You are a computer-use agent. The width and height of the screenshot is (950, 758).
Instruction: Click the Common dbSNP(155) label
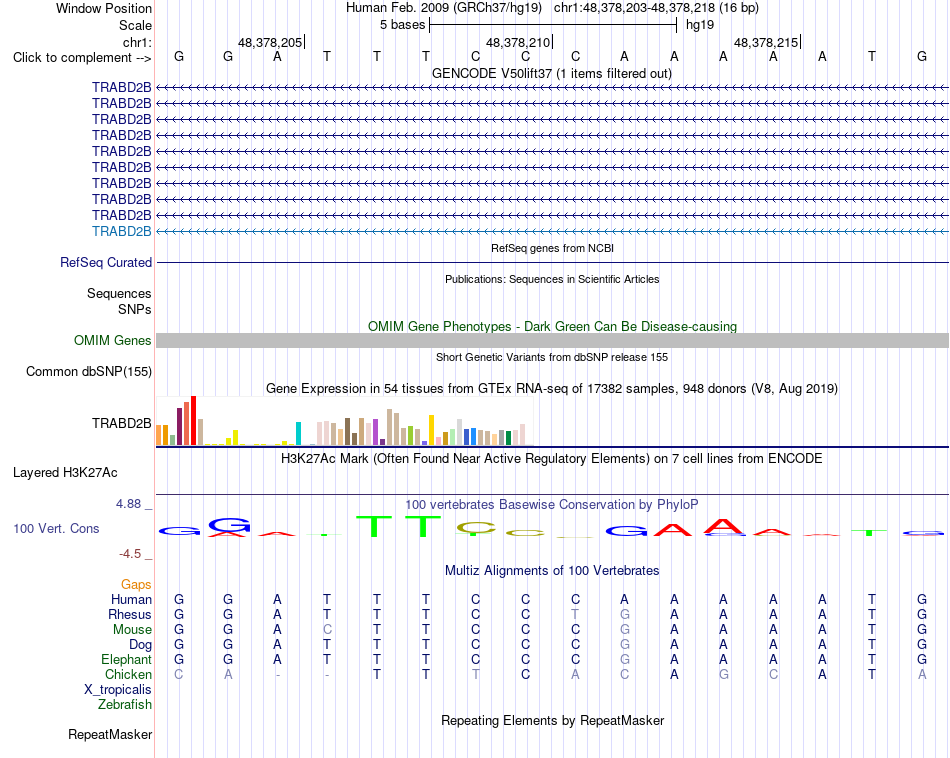coord(89,371)
